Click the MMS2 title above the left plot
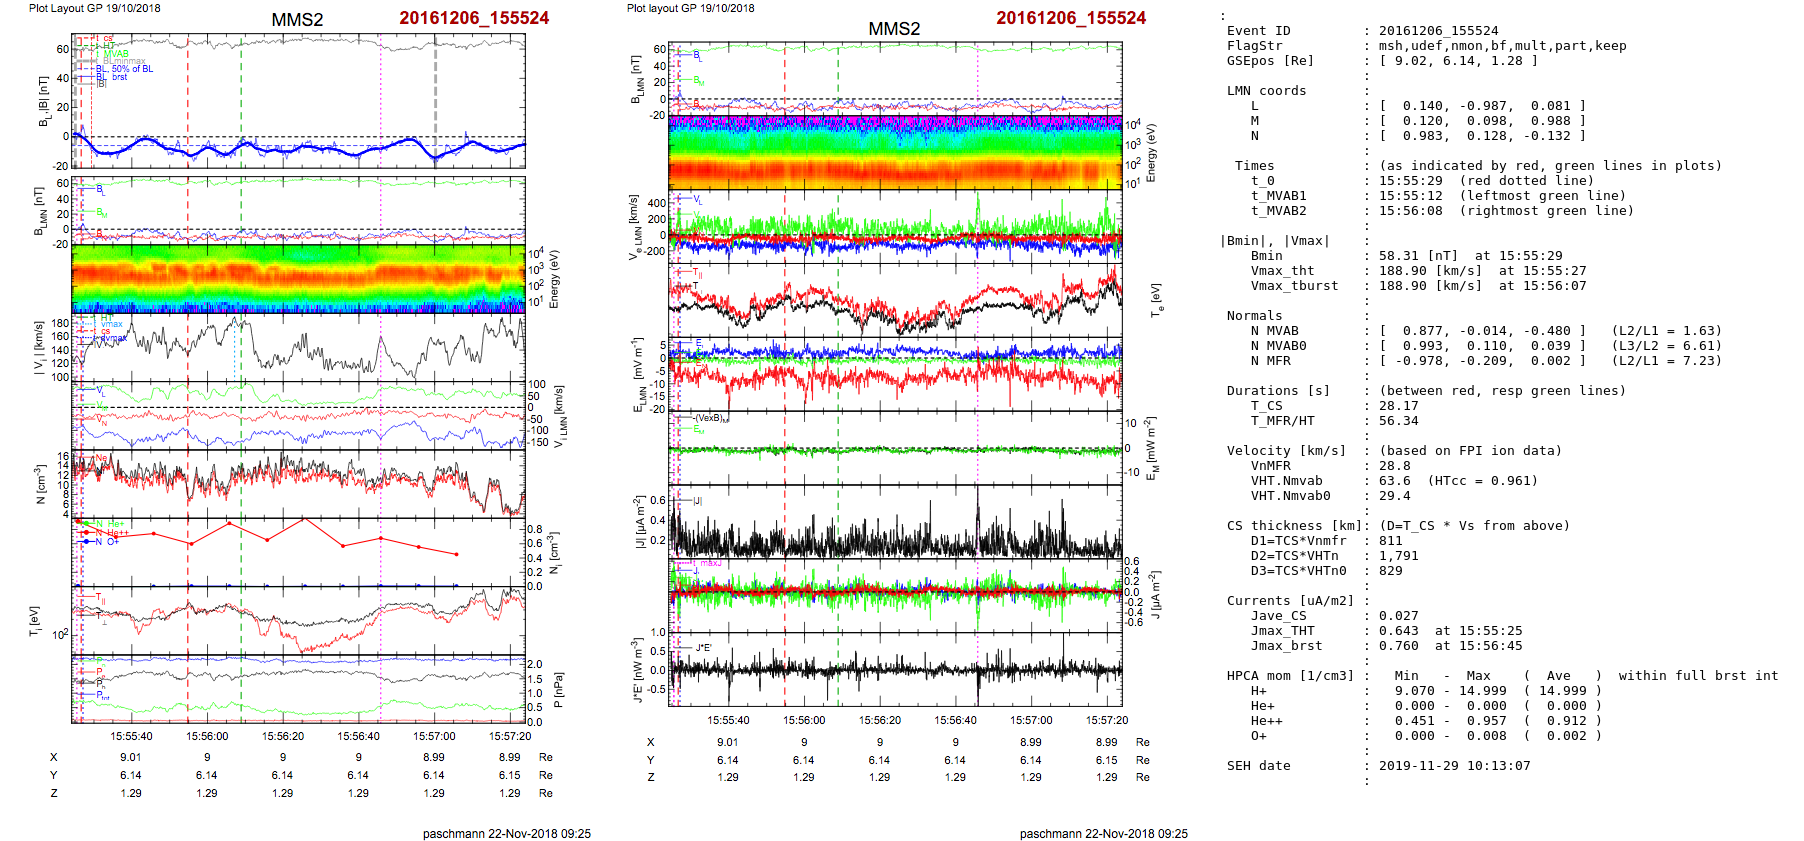This screenshot has height=841, width=1804. pos(297,20)
